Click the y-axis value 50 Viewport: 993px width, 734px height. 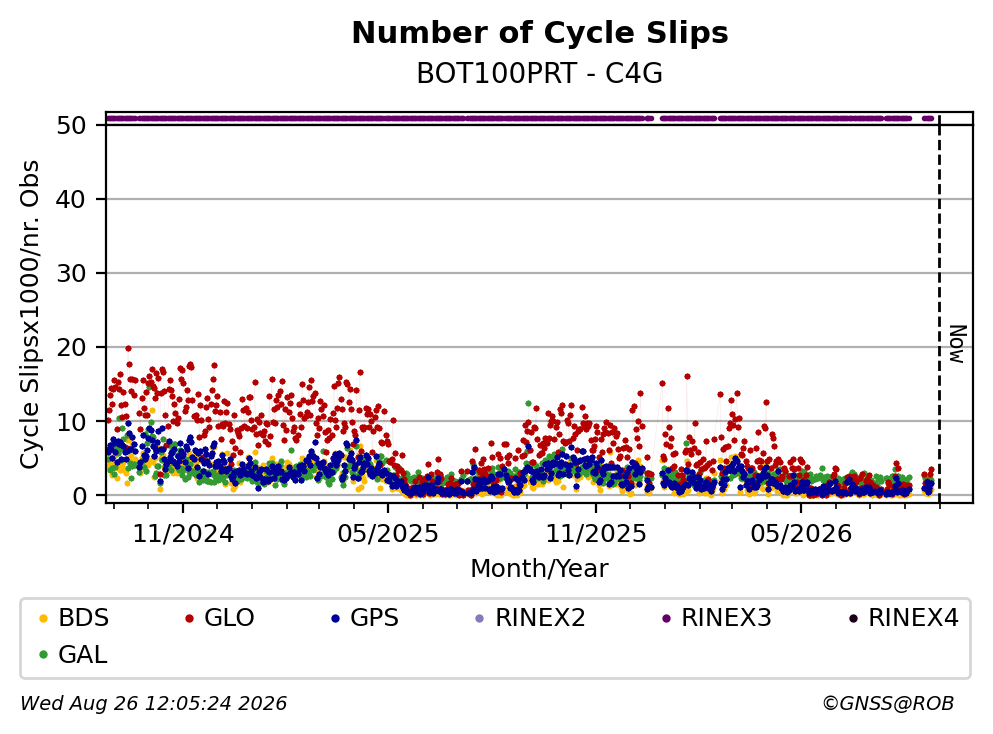click(x=71, y=125)
